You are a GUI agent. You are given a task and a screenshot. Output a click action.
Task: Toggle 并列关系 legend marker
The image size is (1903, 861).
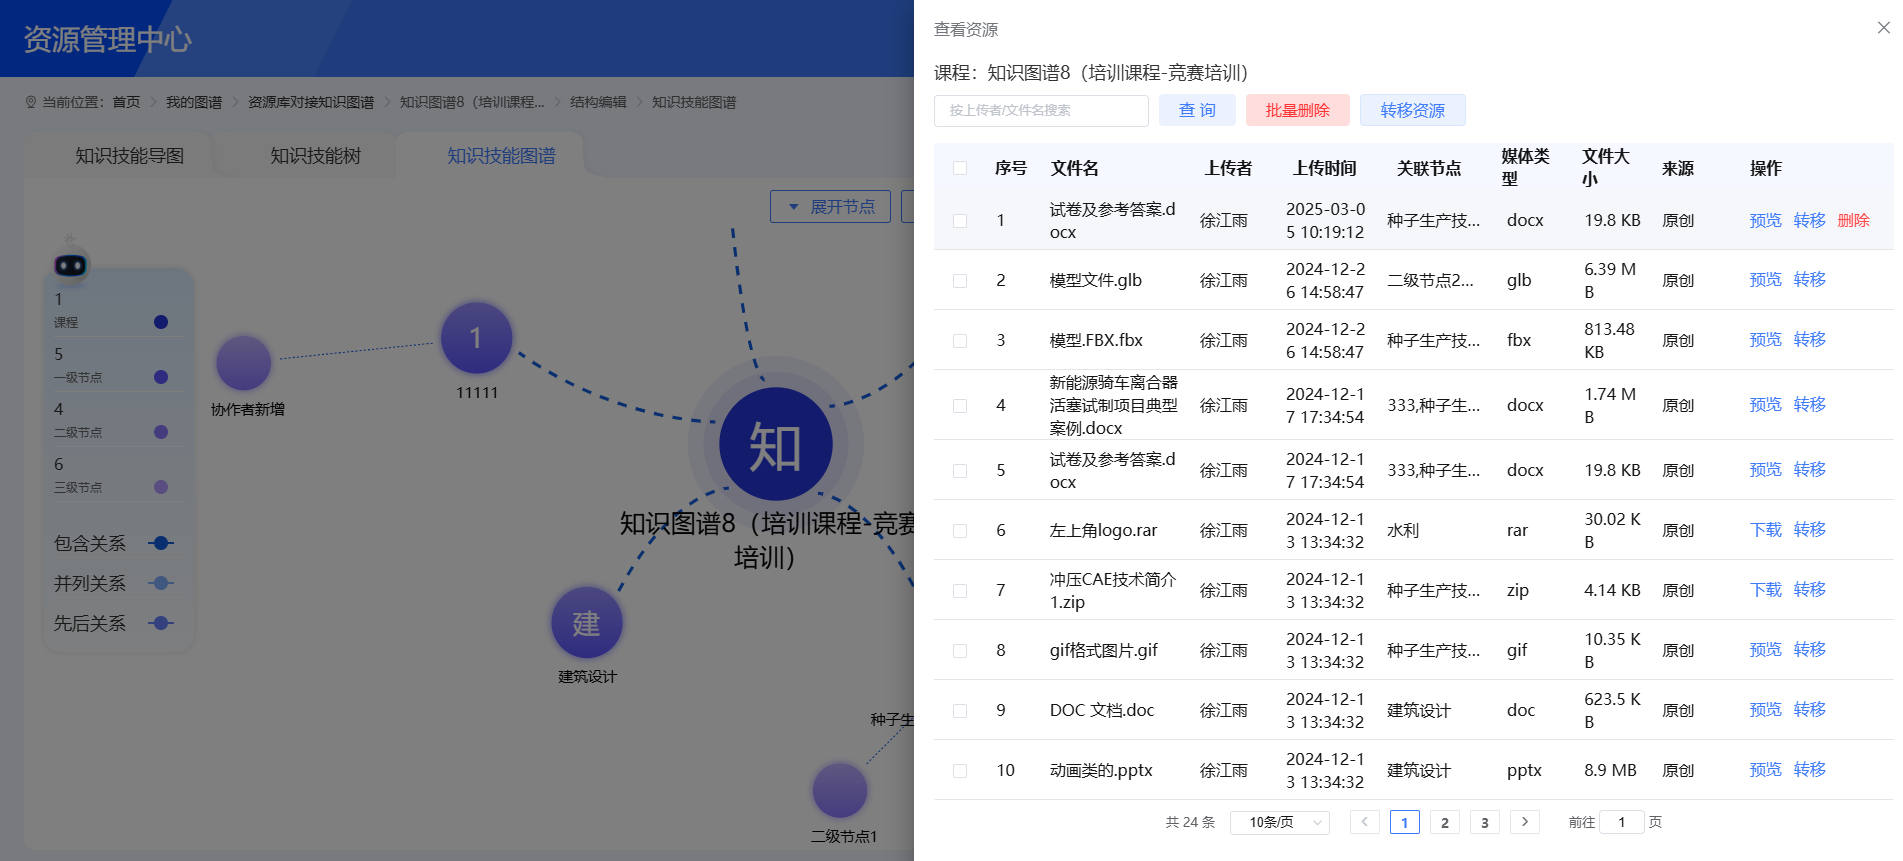pos(160,583)
